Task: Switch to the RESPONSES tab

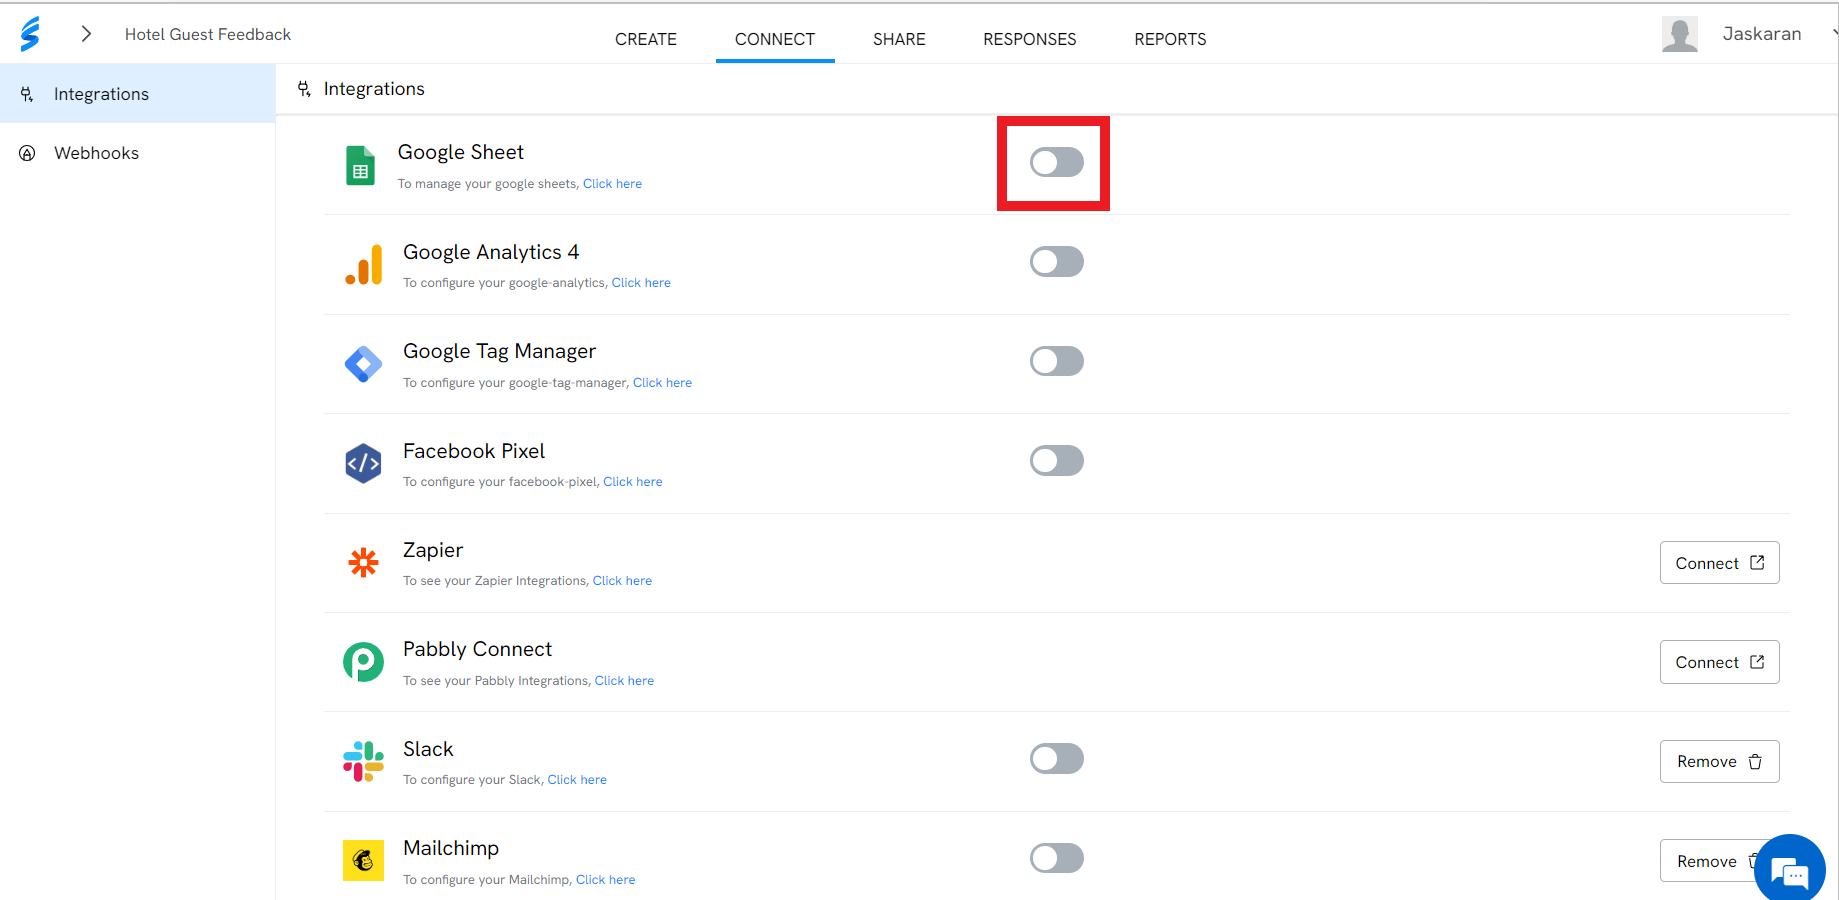Action: pos(1030,39)
